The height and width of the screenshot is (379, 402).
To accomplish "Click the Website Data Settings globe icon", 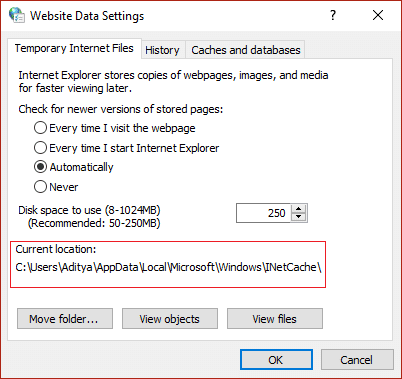I will tap(17, 15).
